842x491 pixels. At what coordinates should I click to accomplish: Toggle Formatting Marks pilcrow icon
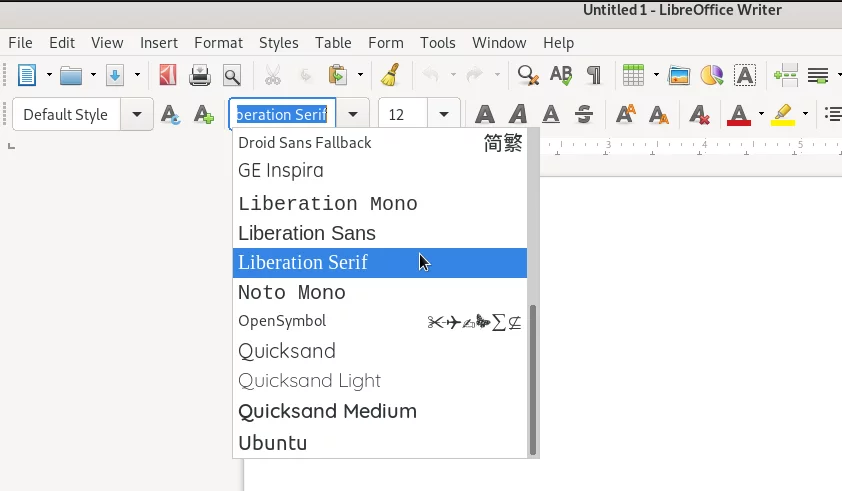pos(594,75)
